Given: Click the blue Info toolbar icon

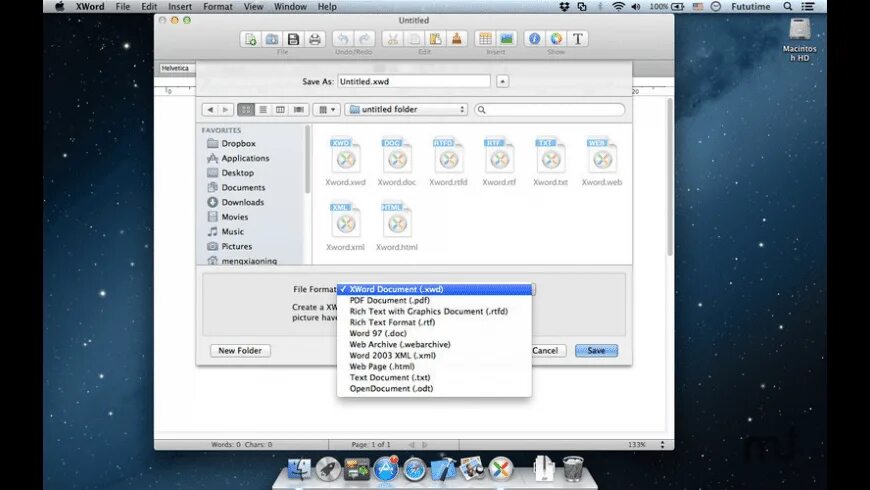Looking at the screenshot, I should pos(534,39).
